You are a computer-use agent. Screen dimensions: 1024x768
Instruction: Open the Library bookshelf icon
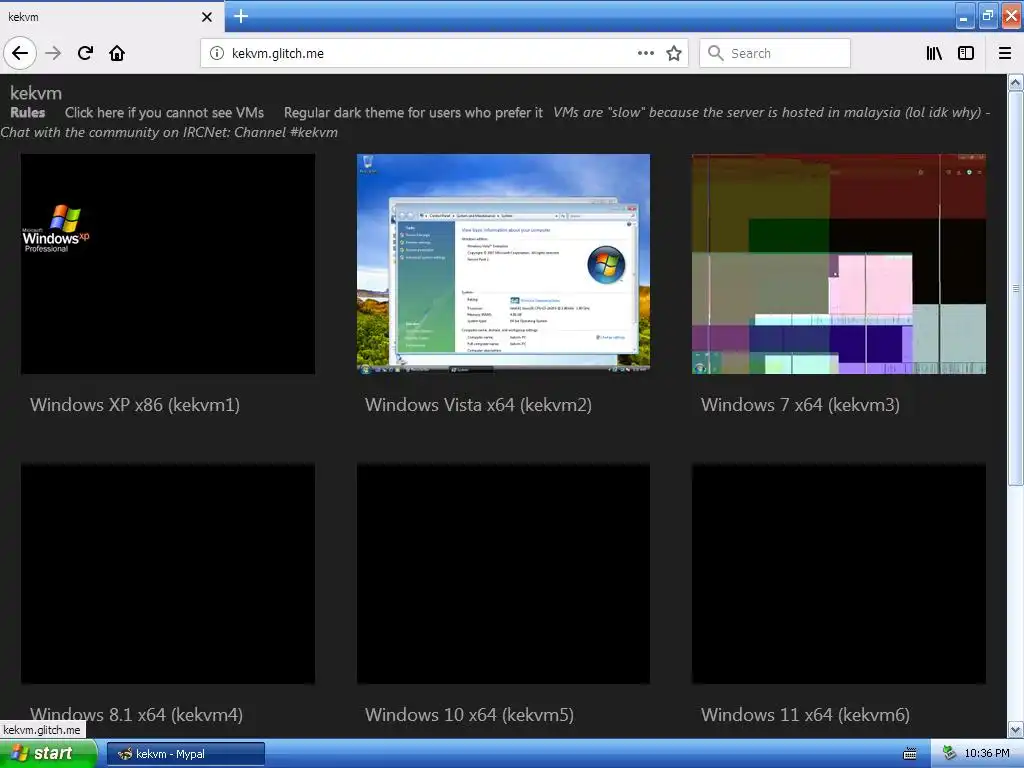934,53
